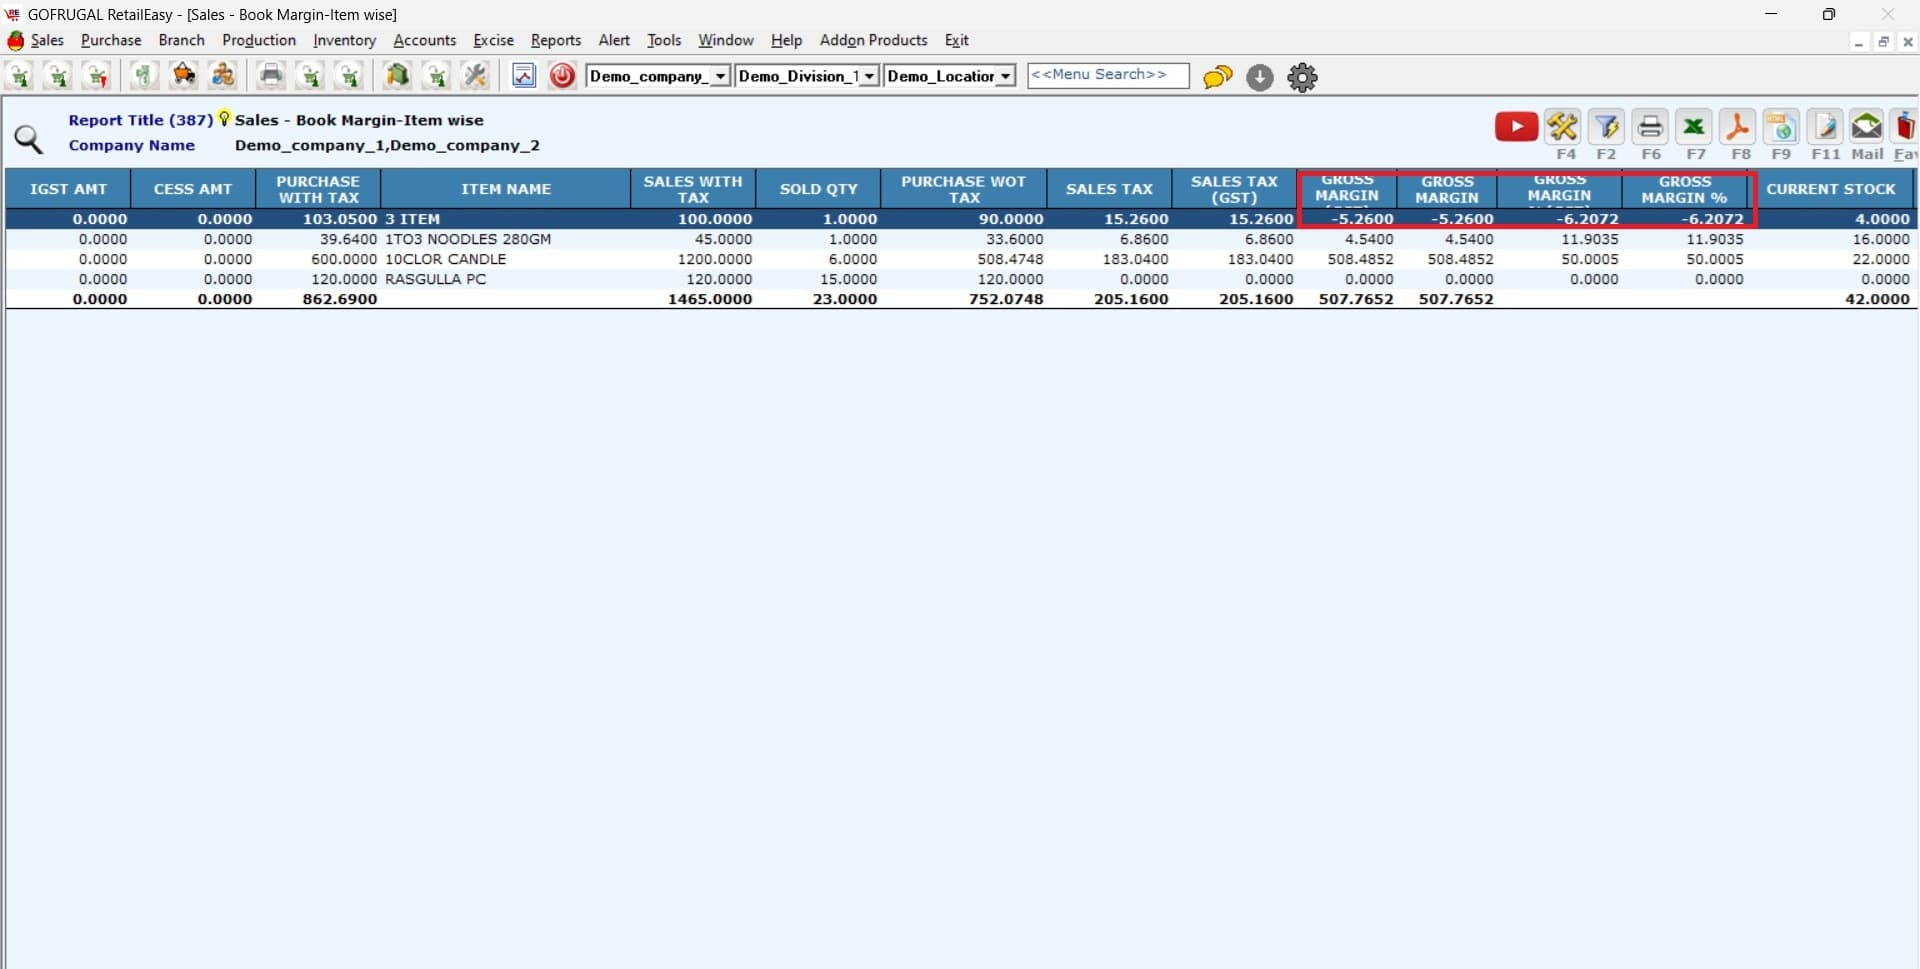The image size is (1920, 969).
Task: Click the YouTube video help icon
Action: click(x=1516, y=127)
